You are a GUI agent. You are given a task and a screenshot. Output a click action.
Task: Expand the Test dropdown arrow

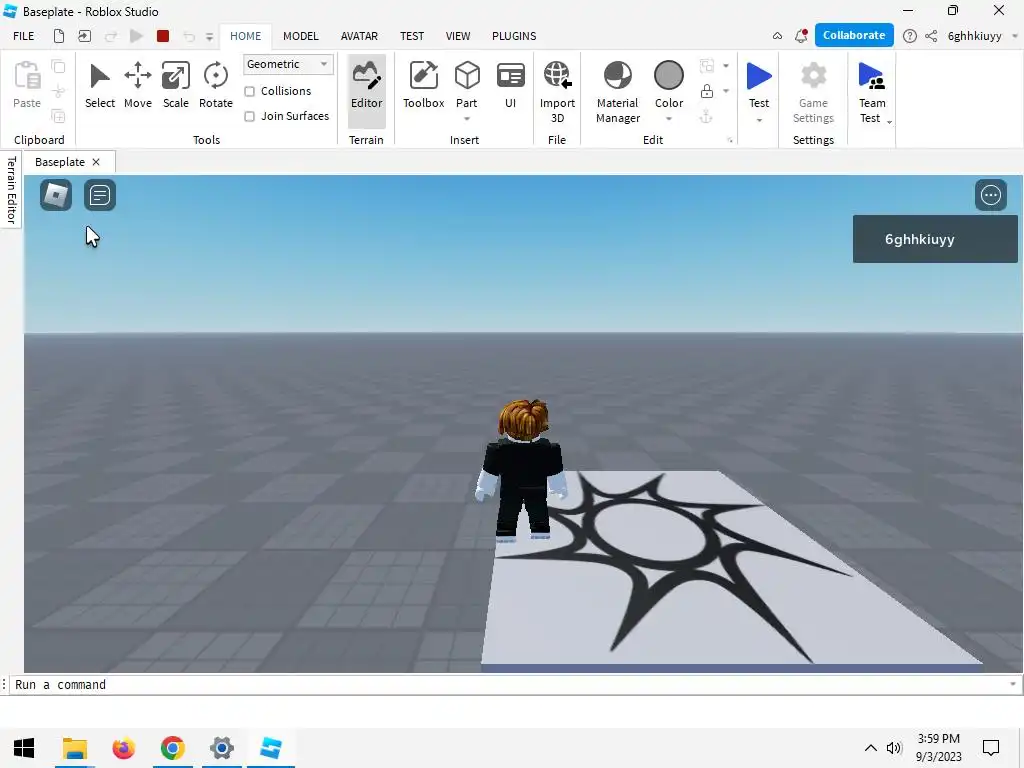coord(759,120)
